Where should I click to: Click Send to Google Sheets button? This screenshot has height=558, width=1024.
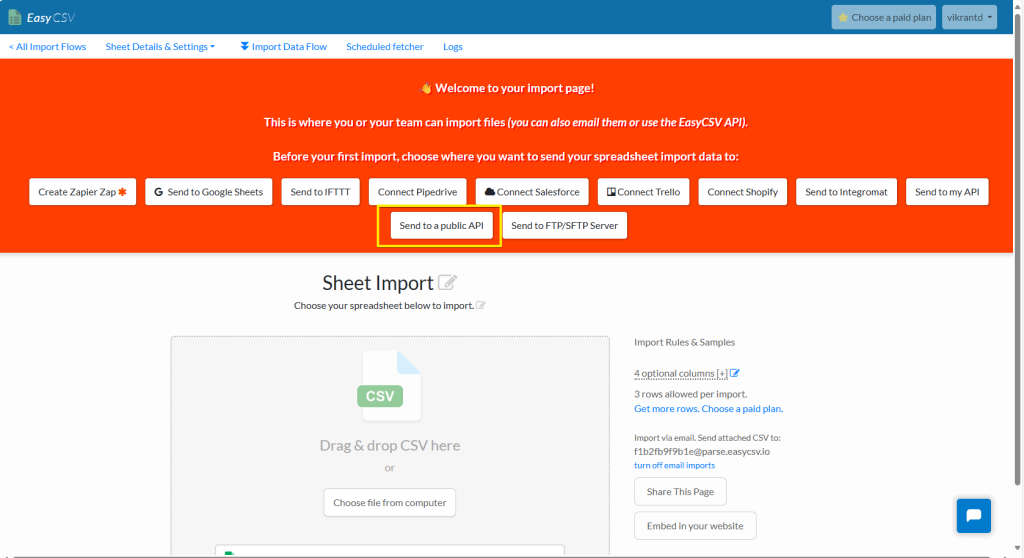pos(208,192)
